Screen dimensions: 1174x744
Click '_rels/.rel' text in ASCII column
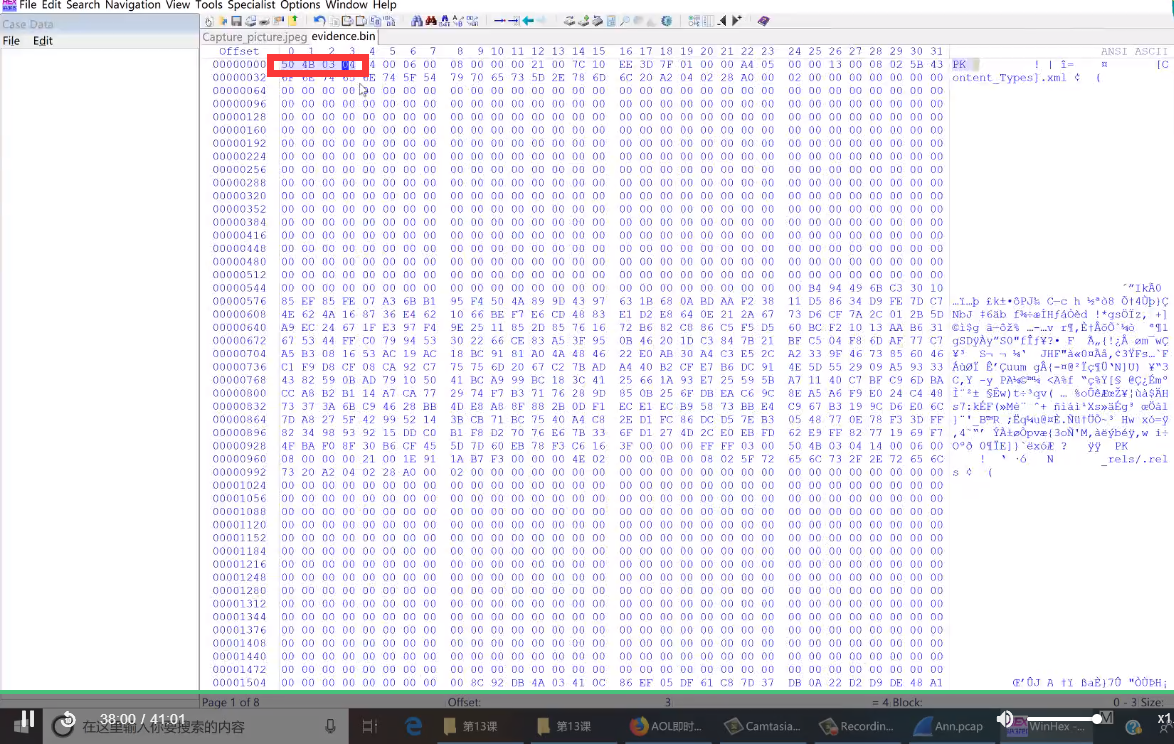(1134, 459)
